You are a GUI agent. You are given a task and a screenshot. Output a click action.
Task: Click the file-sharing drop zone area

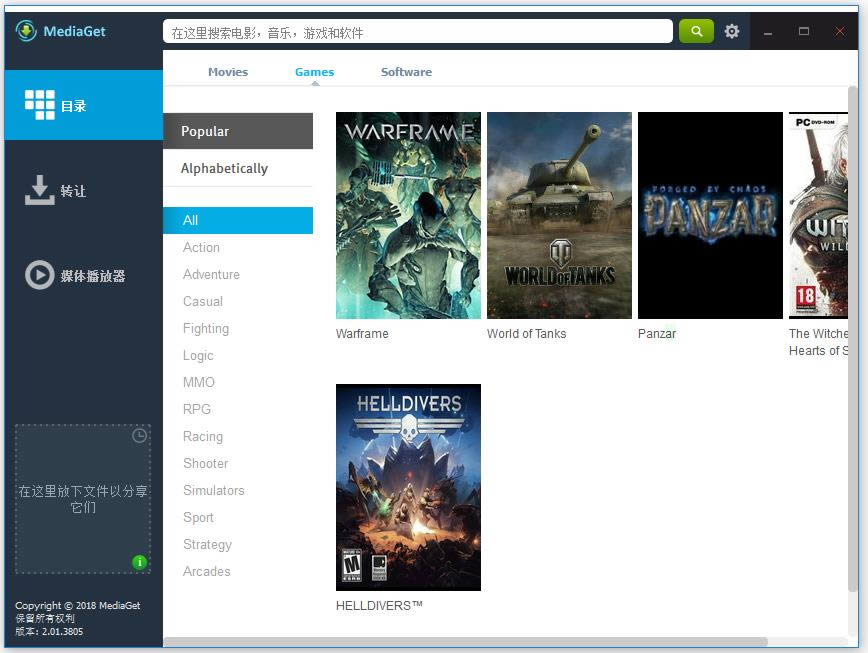[x=83, y=499]
